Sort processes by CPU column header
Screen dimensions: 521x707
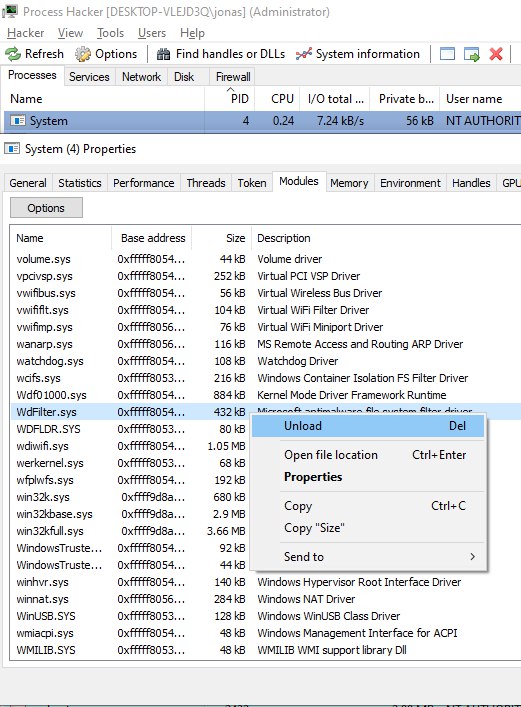coord(278,99)
